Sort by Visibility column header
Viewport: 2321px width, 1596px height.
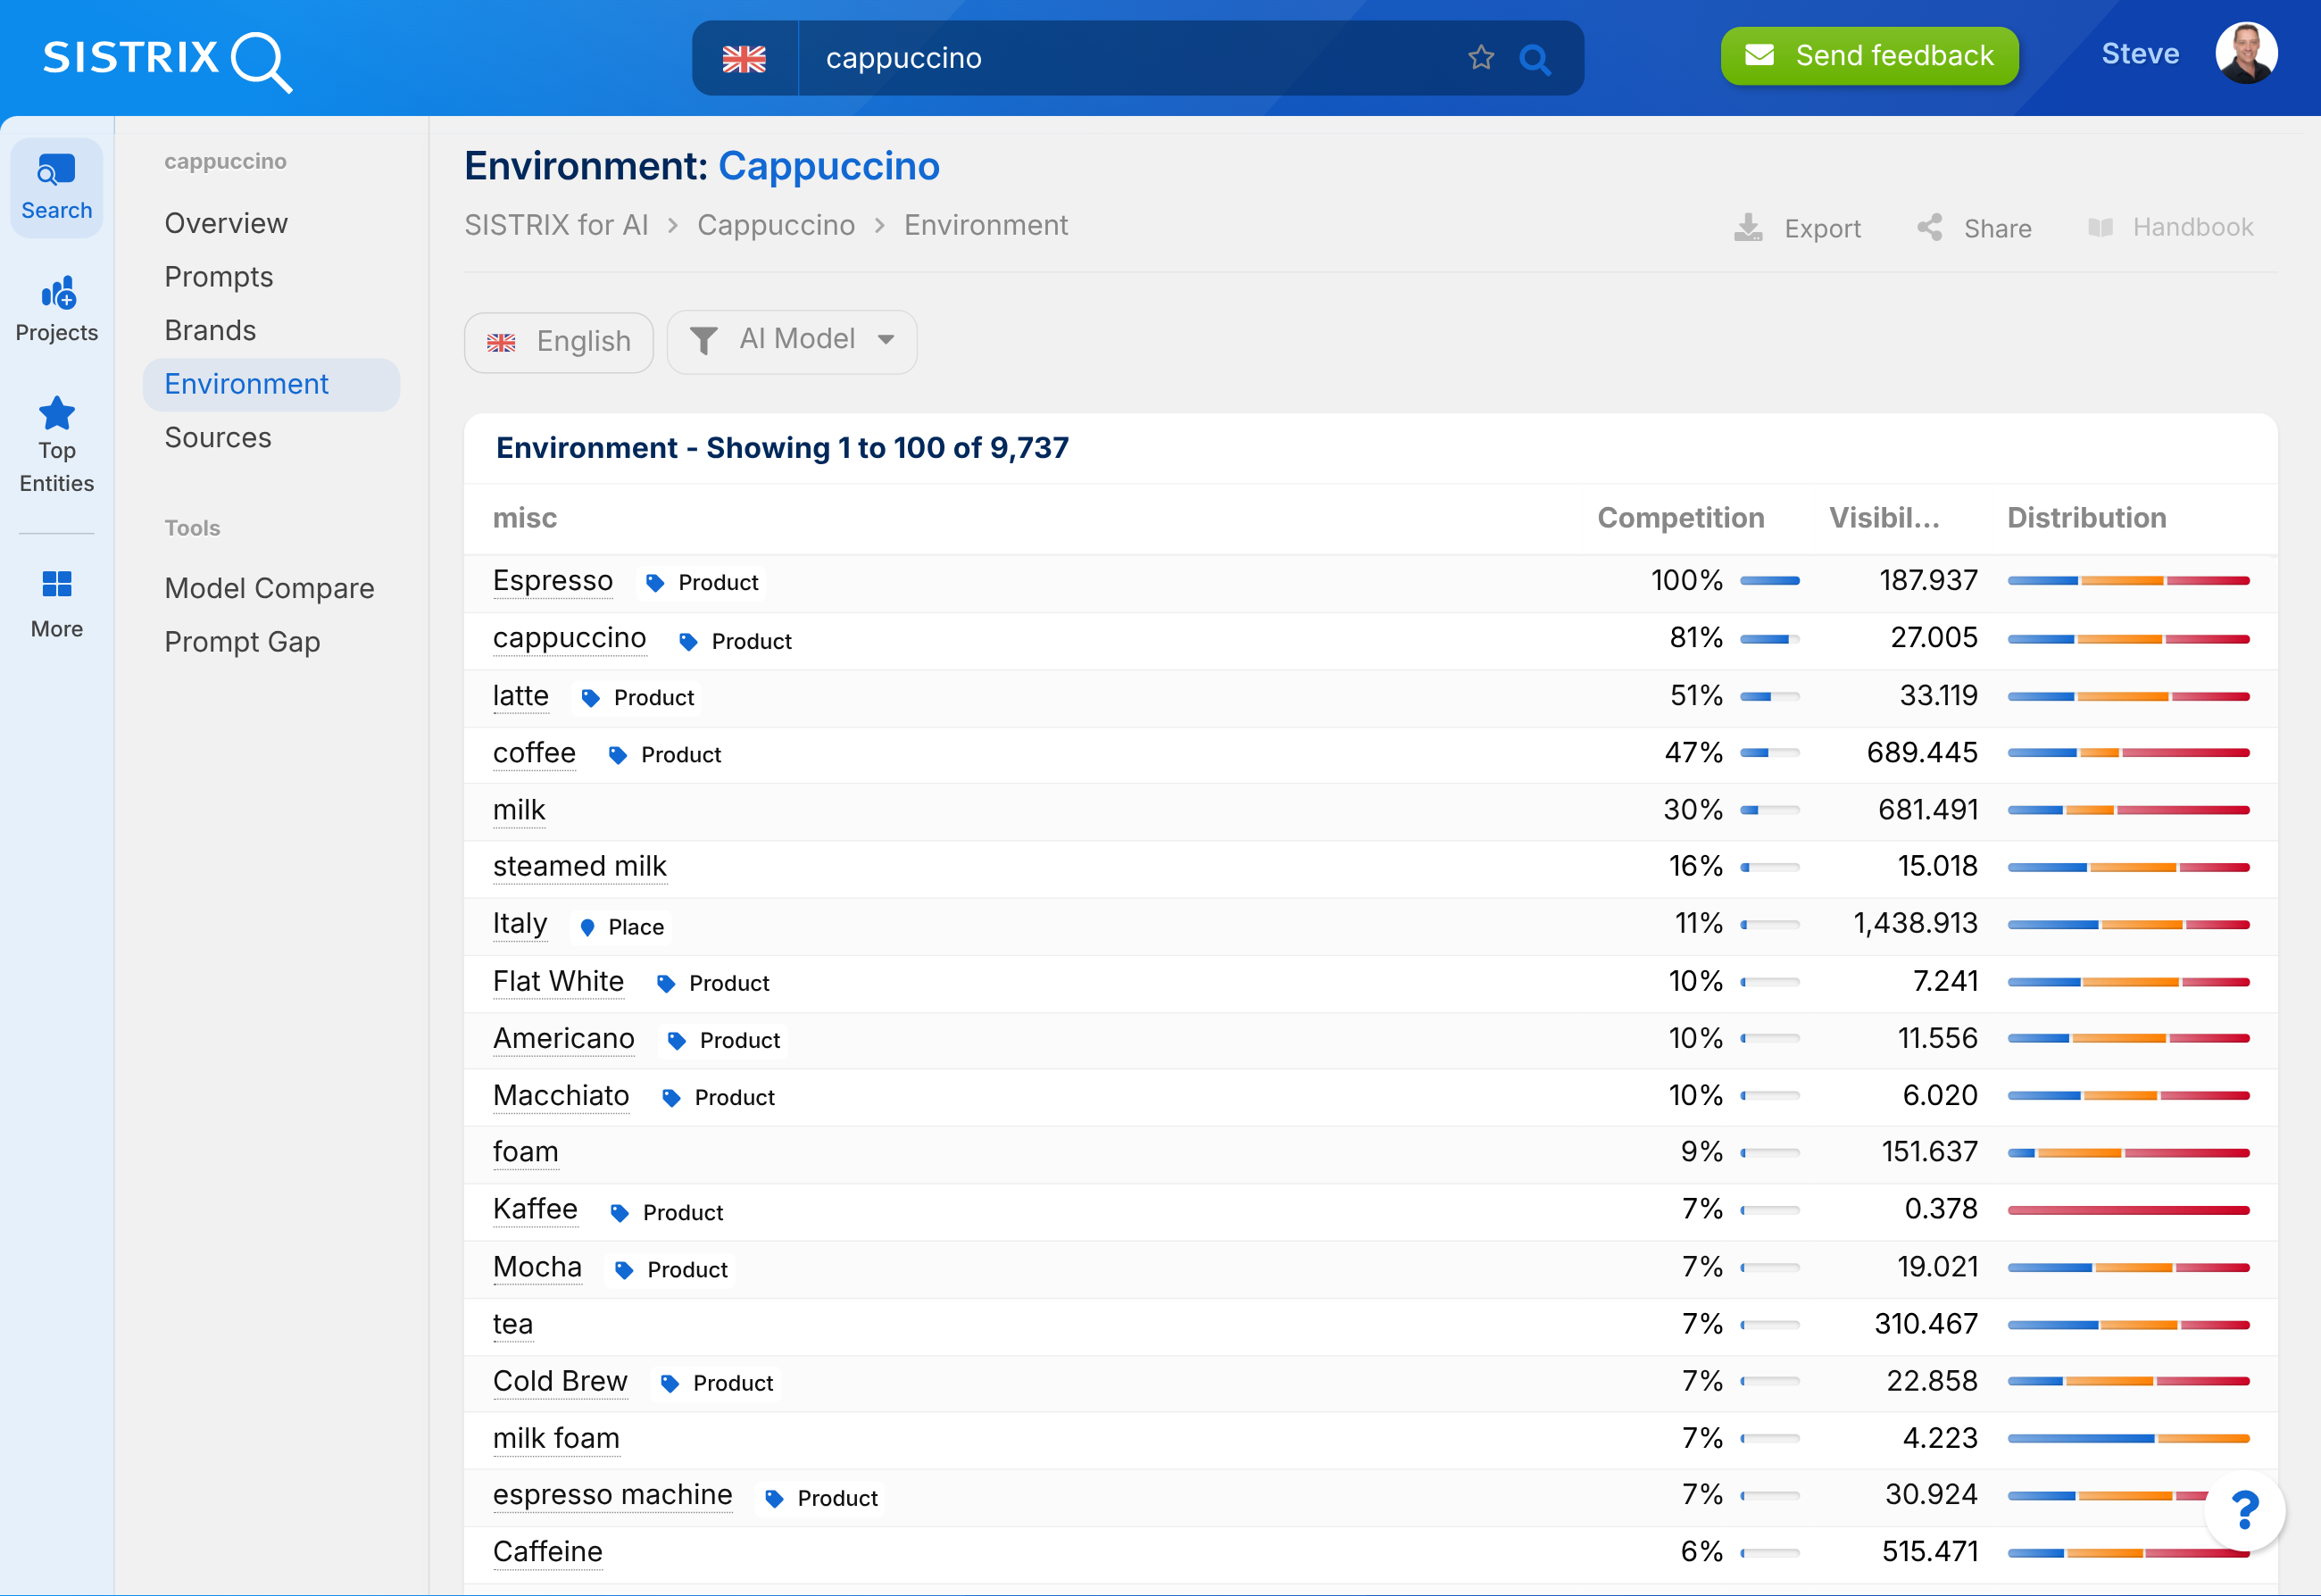1884,518
